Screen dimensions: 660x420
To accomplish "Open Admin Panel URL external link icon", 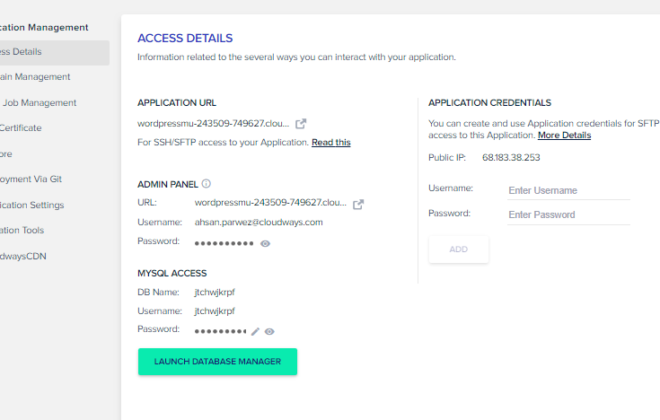I will pyautogui.click(x=358, y=204).
